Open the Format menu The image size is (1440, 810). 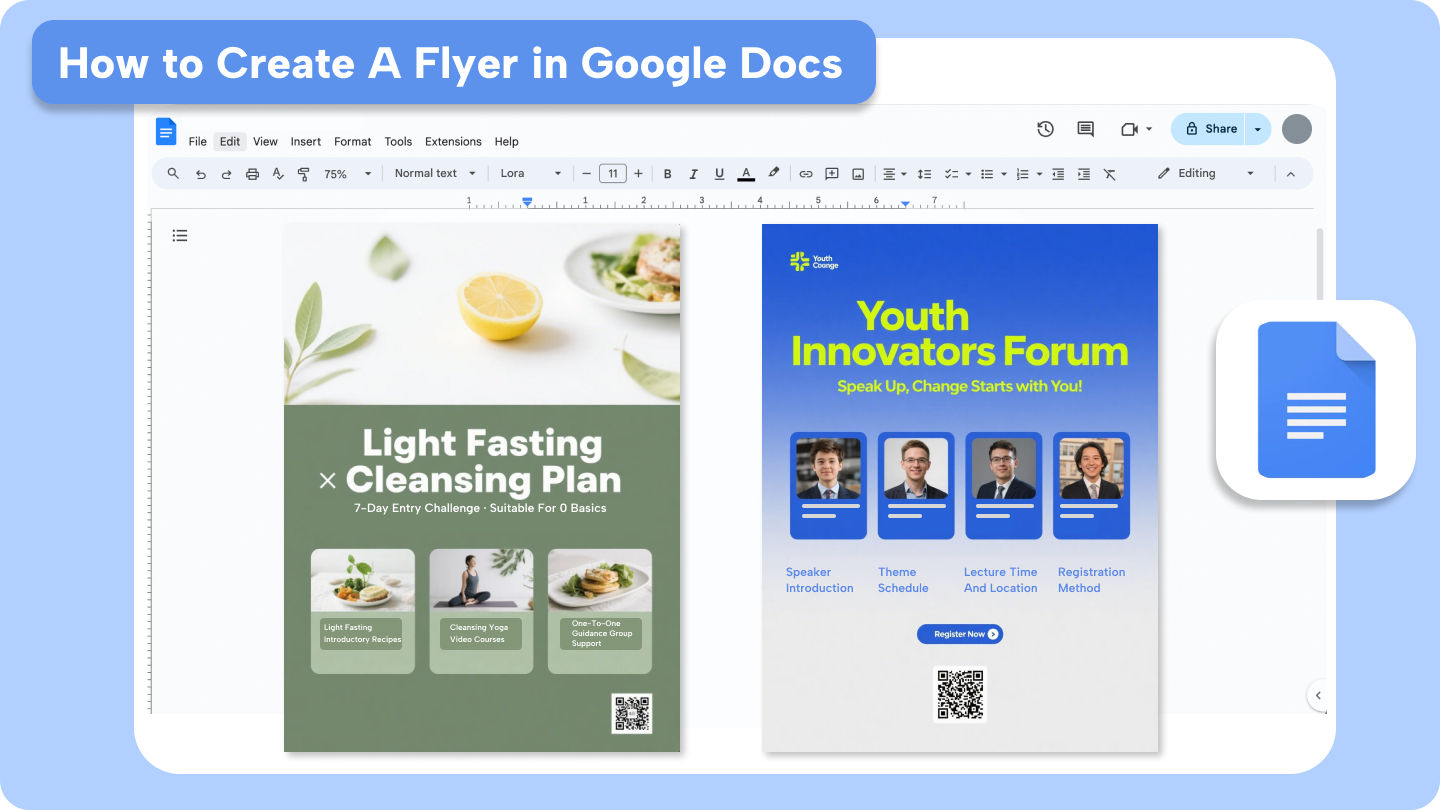[x=352, y=141]
